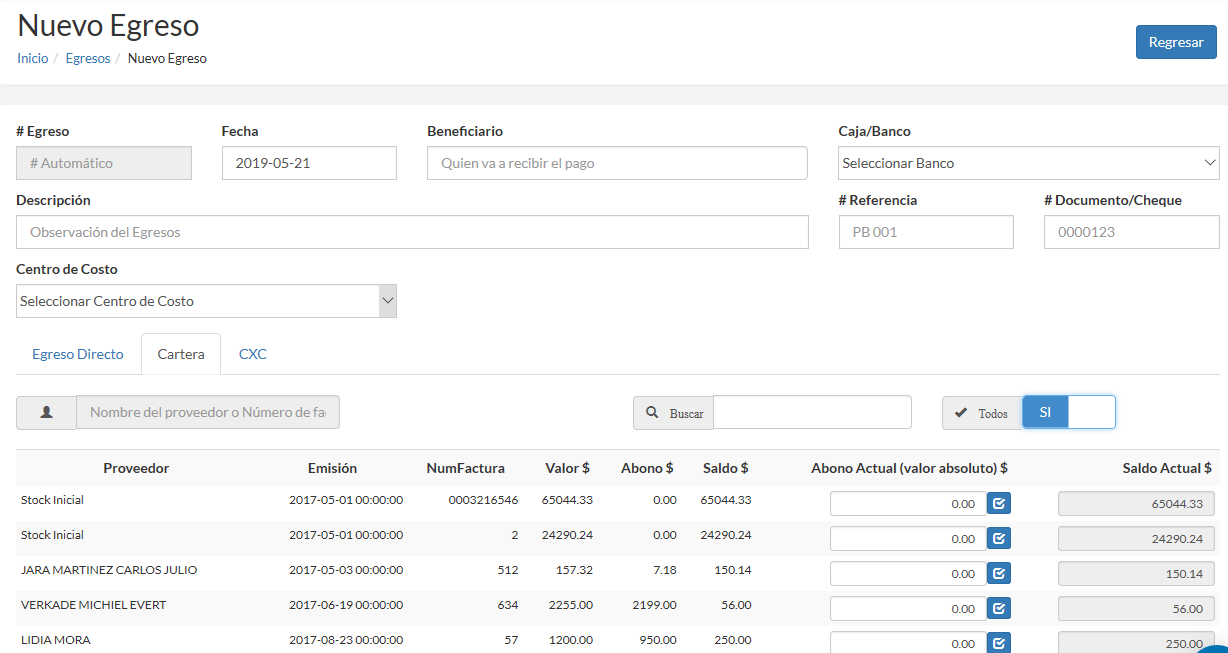
Task: Click the magnifier Buscar icon
Action: 653,412
